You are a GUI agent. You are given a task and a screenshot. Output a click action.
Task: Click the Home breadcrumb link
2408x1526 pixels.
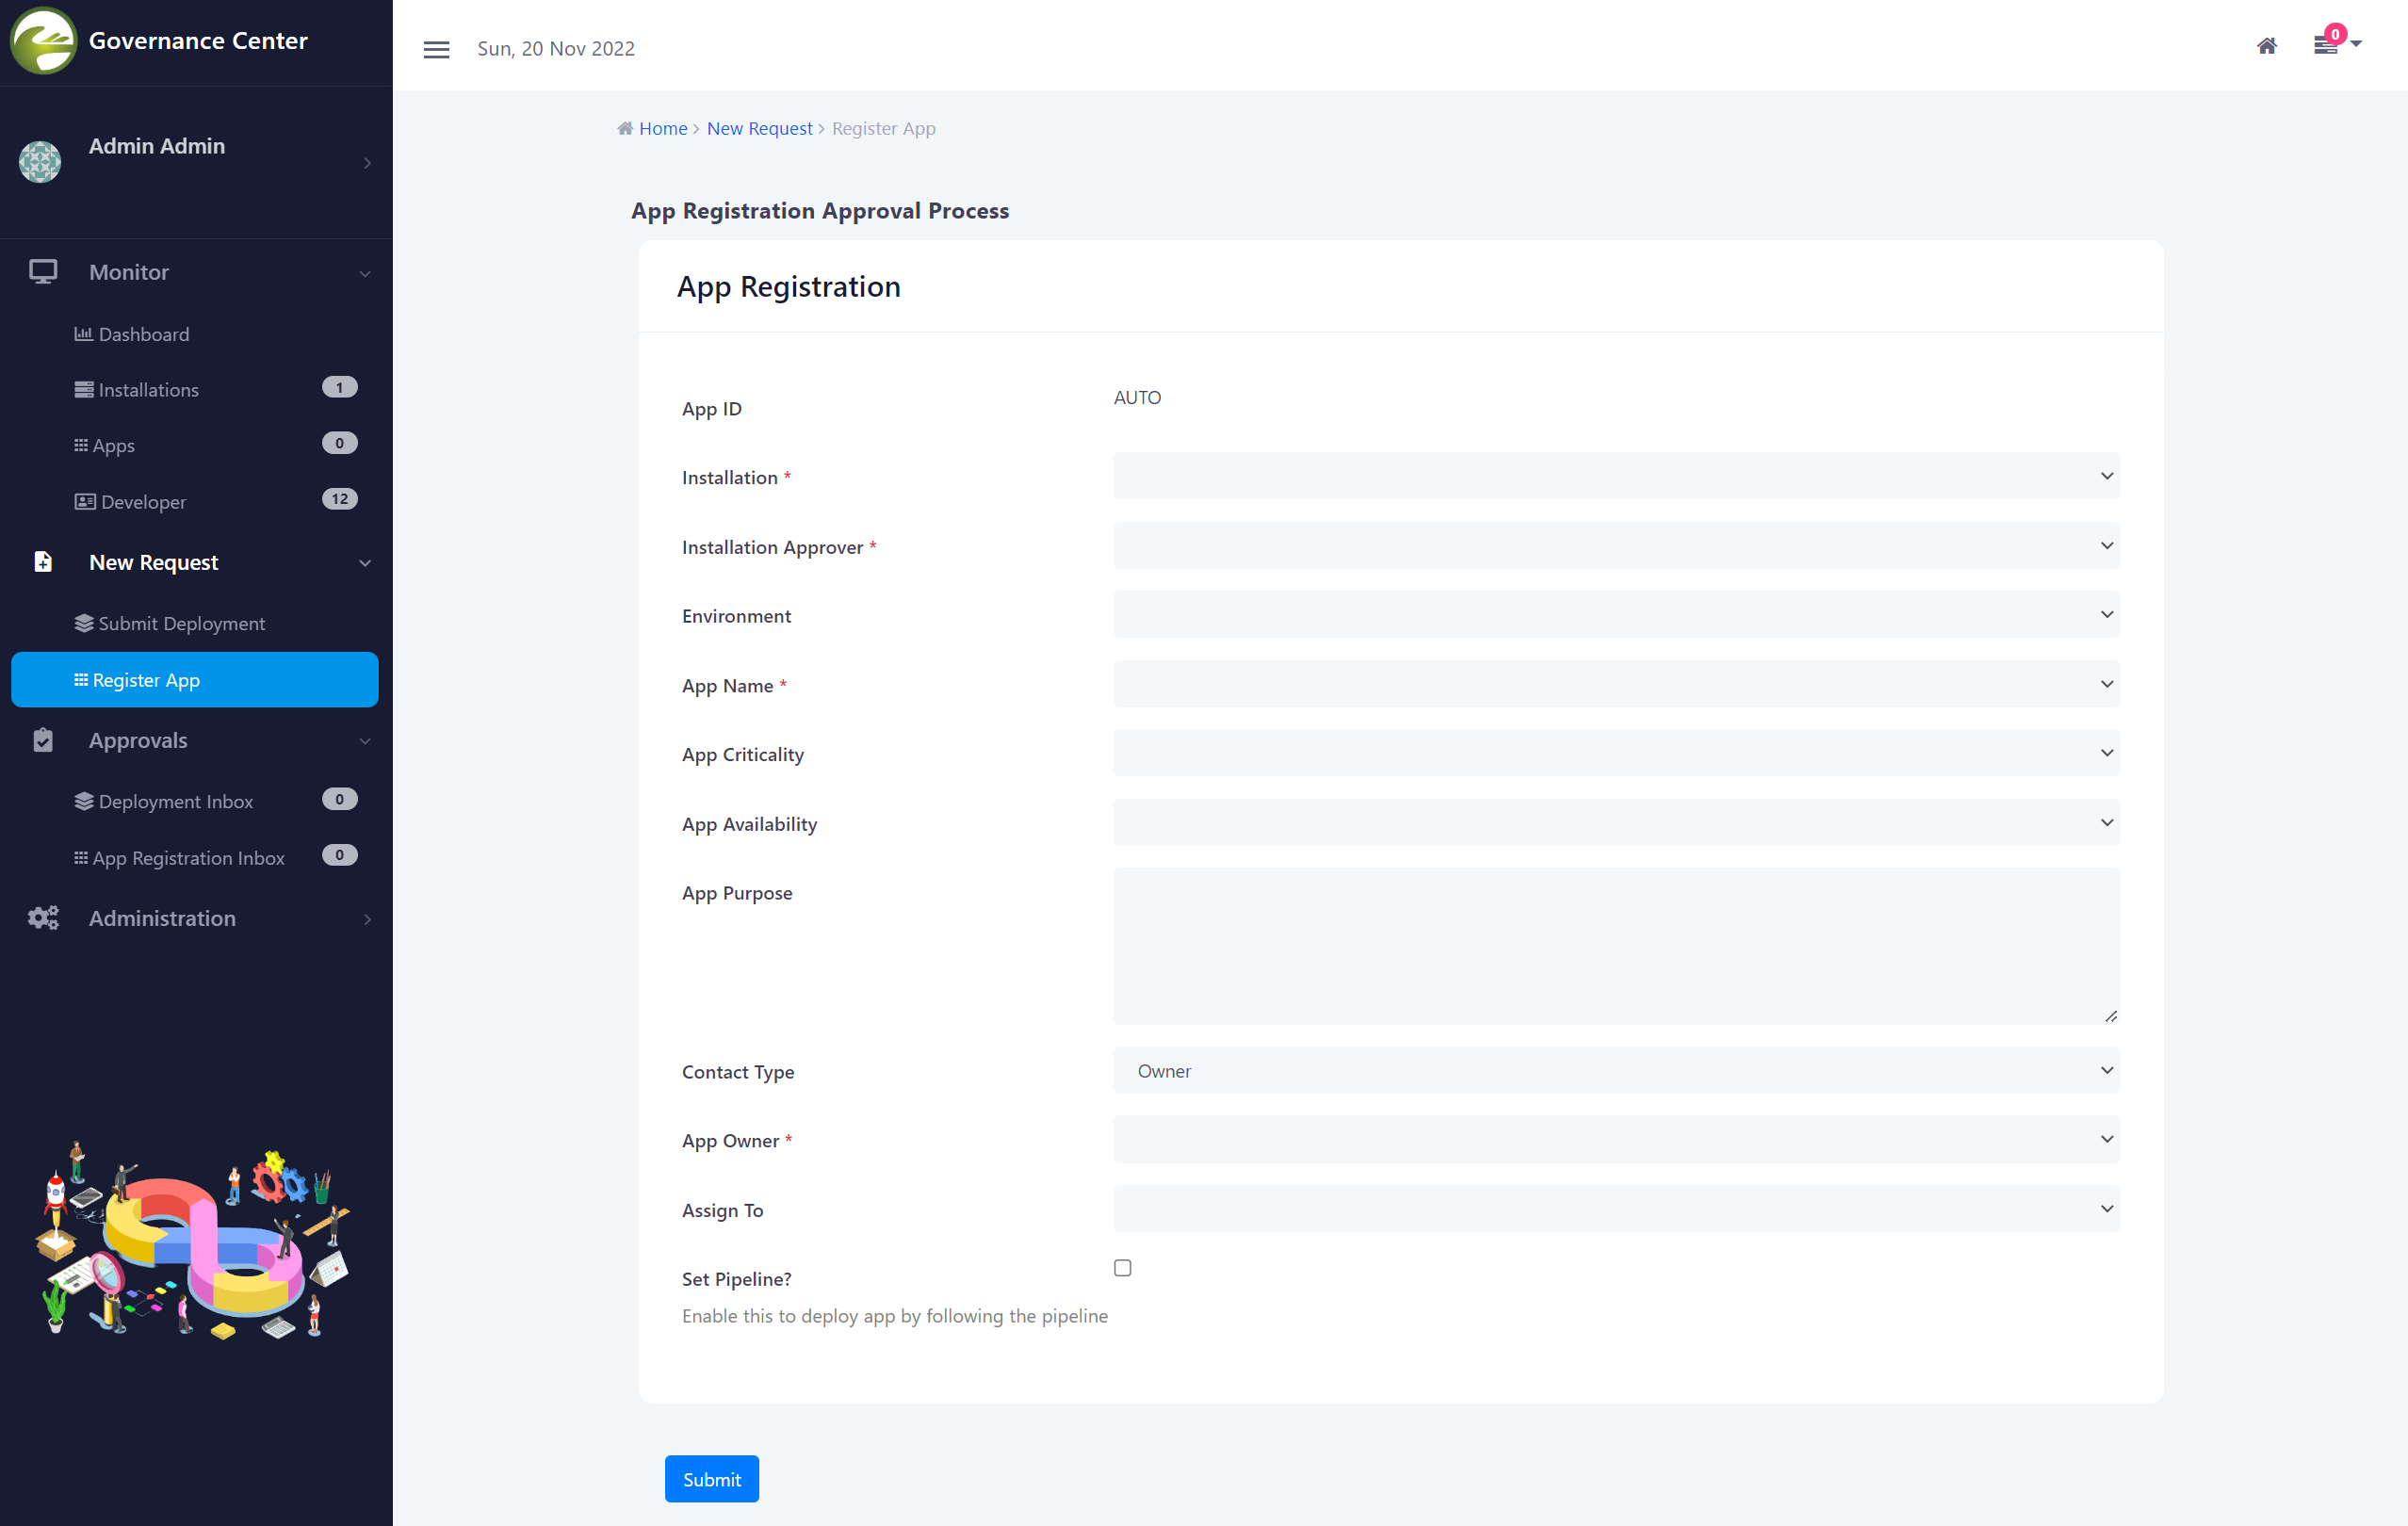[662, 128]
